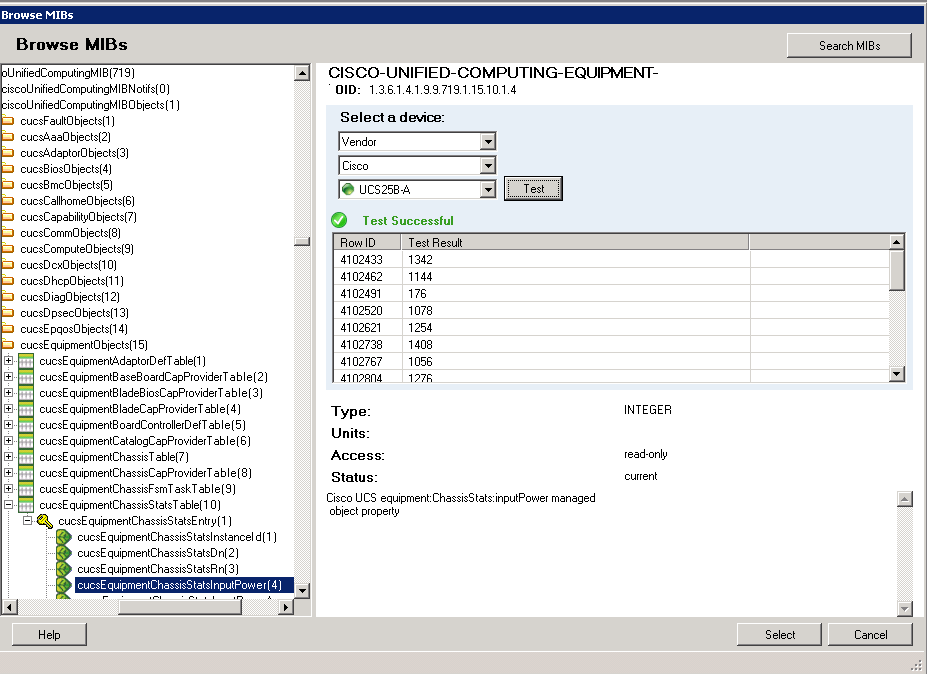Click the key icon of cucsEquipmentChassisStatsEntry(1)
This screenshot has height=674, width=927.
[45, 521]
